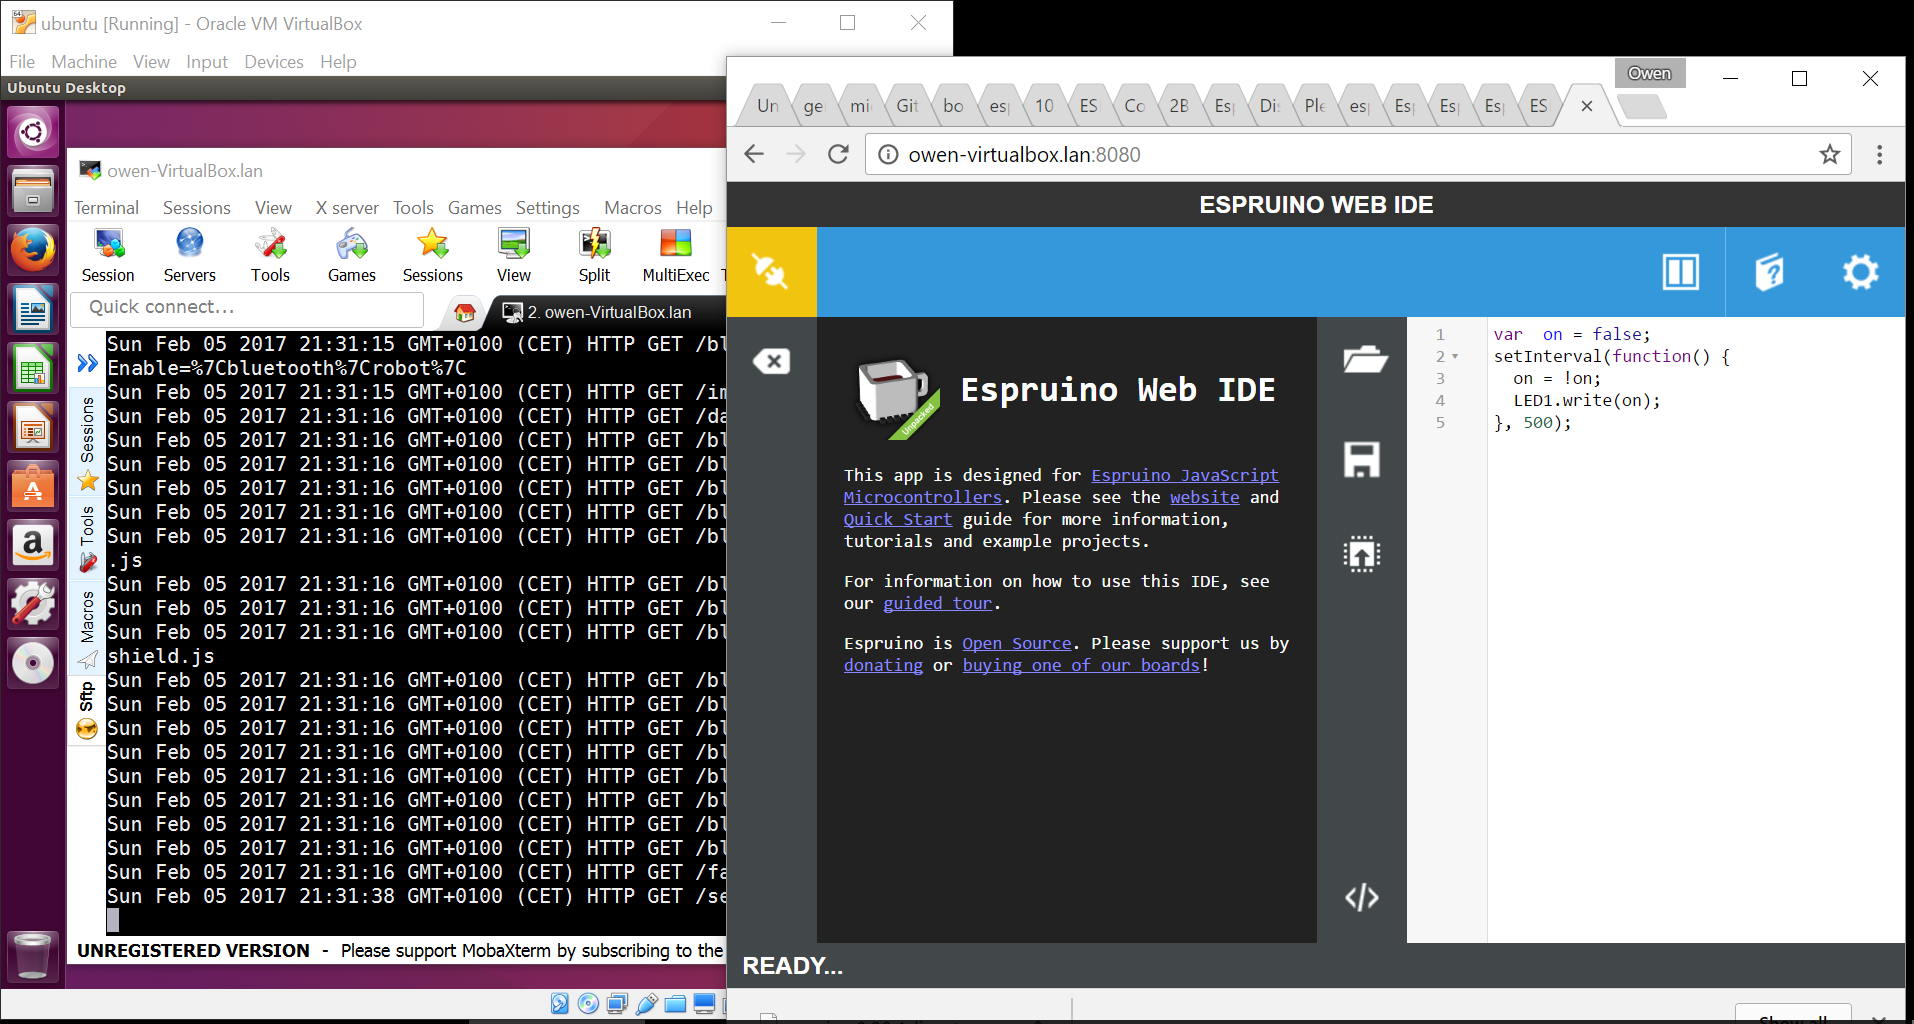Click the Tools toolbar icon in MobaXterm

(x=270, y=256)
